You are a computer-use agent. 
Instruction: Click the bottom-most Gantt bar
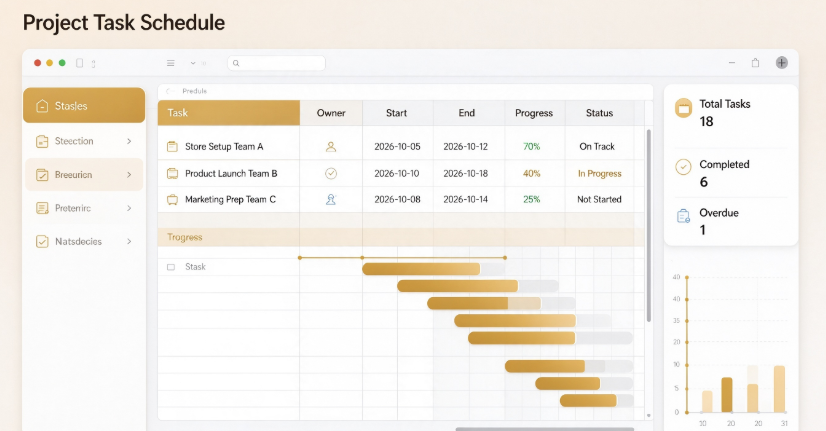(x=588, y=400)
